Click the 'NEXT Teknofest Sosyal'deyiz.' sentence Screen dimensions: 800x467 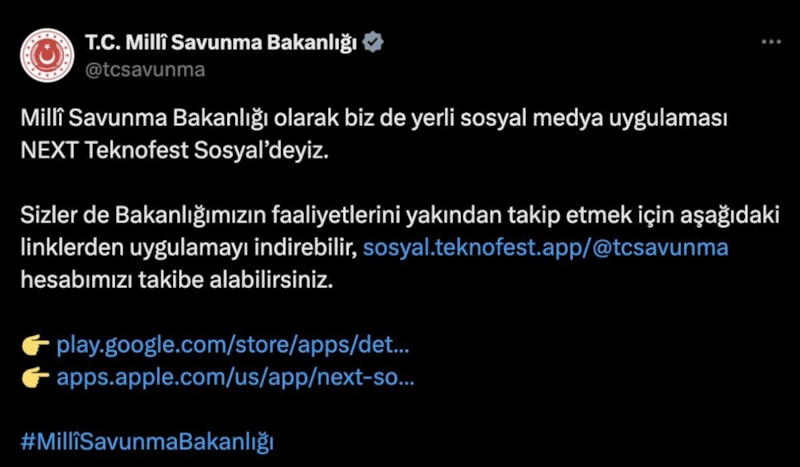pos(174,151)
